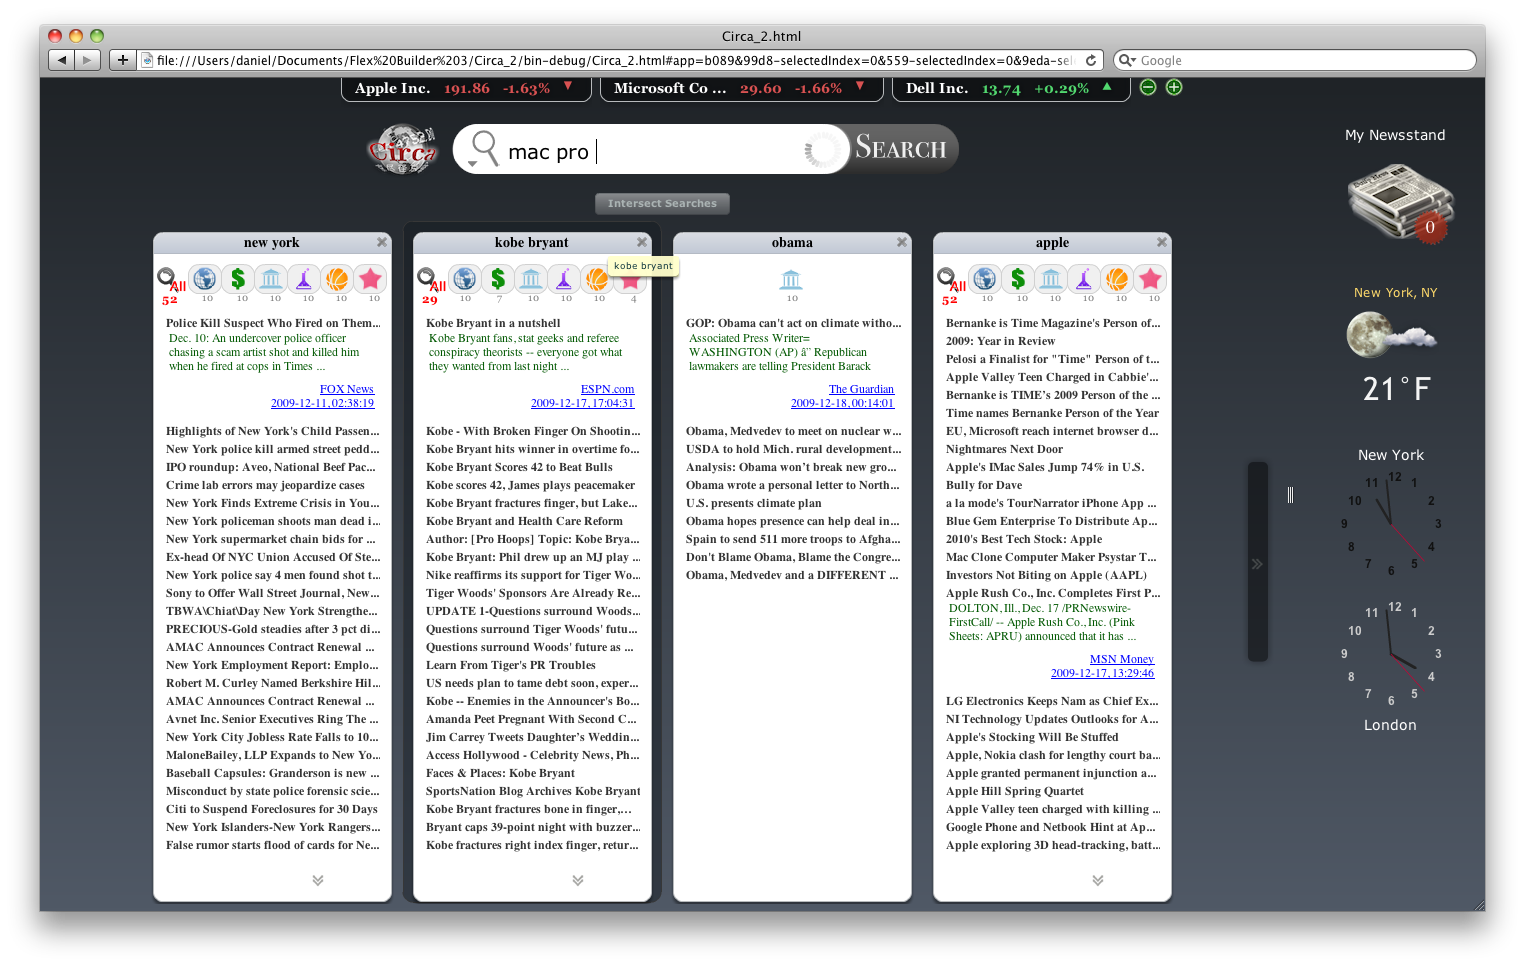Open timestamp link 2009-12-17, 13:29:46
The height and width of the screenshot is (966, 1525).
pyautogui.click(x=1102, y=673)
